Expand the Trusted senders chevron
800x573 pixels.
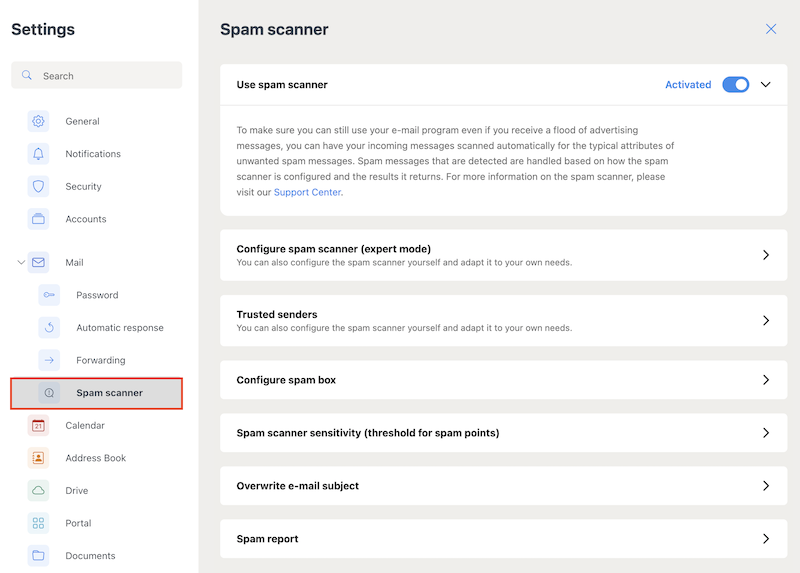(766, 320)
